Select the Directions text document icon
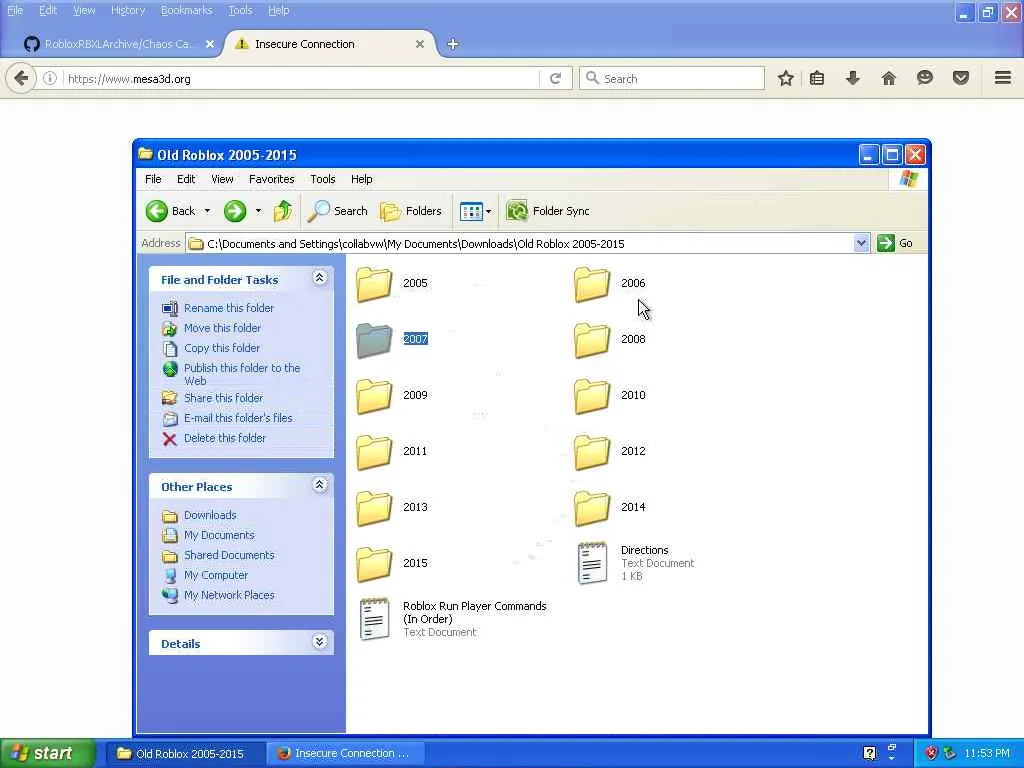 coord(592,562)
